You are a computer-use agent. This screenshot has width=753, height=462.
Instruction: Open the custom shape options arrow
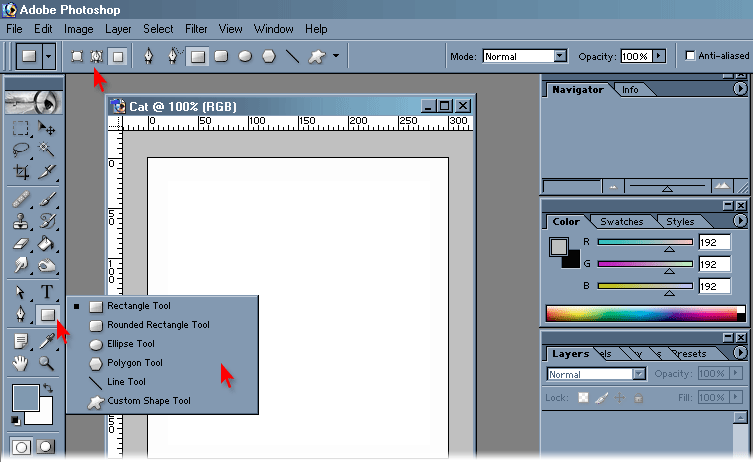pyautogui.click(x=336, y=56)
